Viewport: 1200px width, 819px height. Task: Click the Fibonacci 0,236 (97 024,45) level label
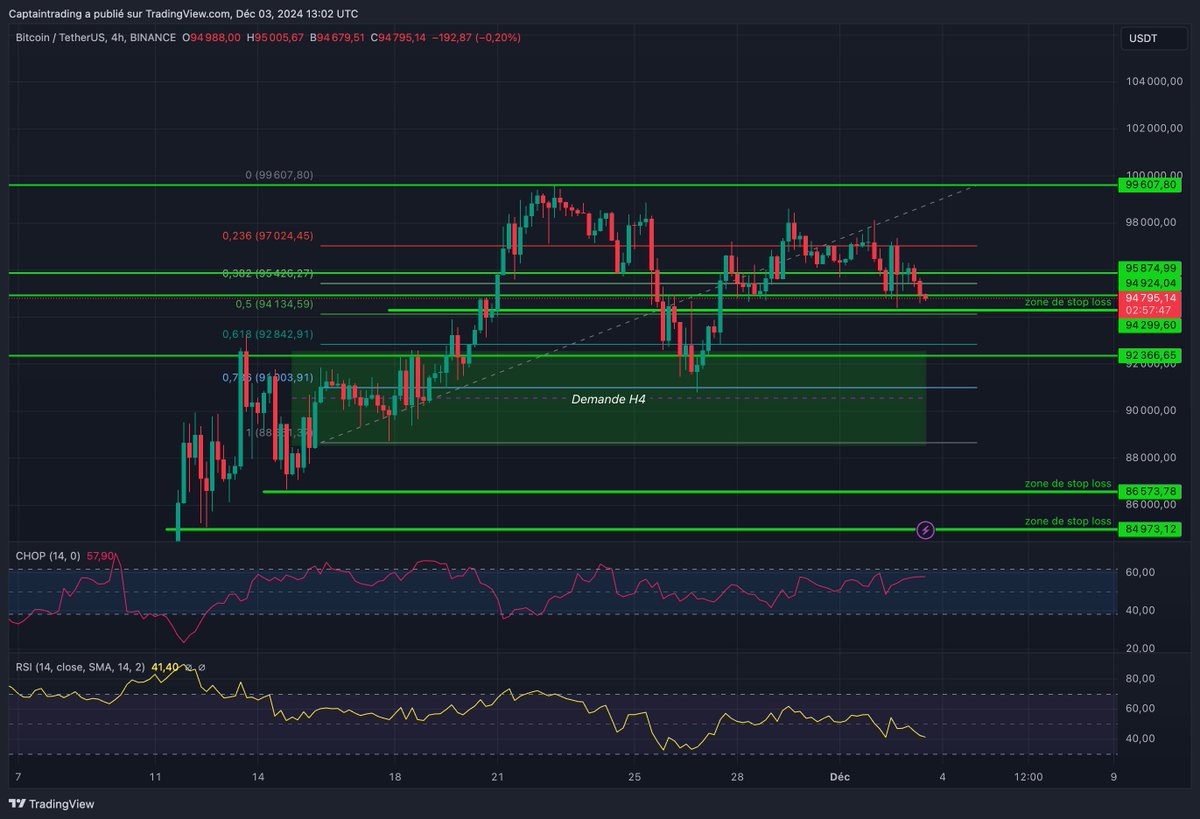(268, 236)
